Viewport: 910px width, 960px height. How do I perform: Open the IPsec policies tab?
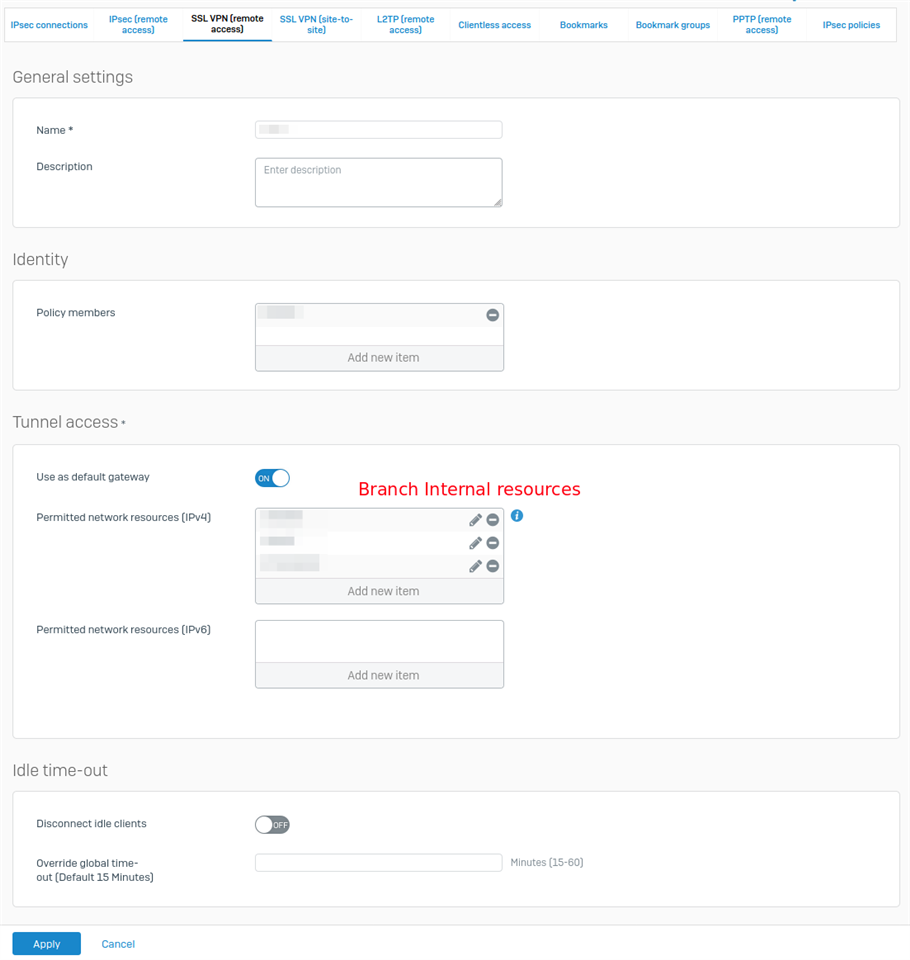(x=851, y=25)
